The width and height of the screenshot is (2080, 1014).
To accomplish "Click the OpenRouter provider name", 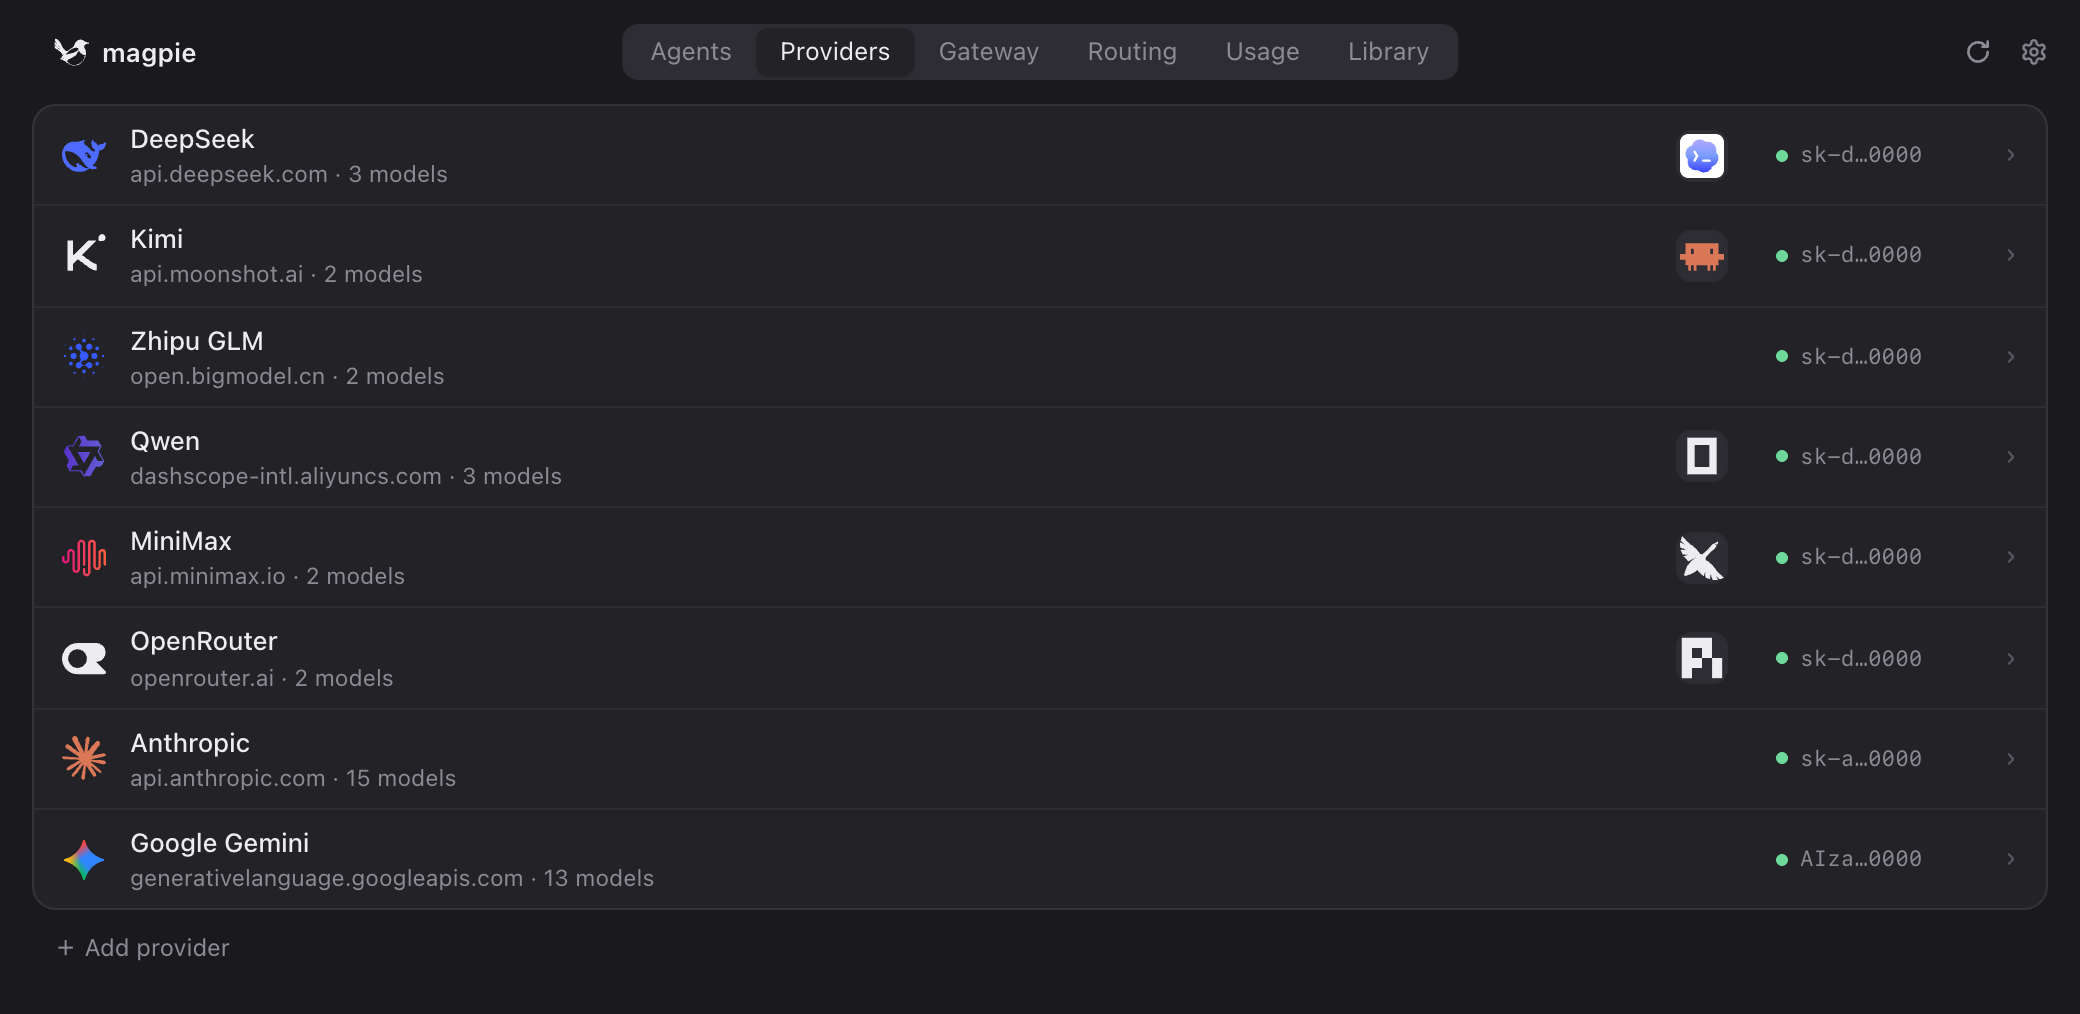I will tap(204, 641).
